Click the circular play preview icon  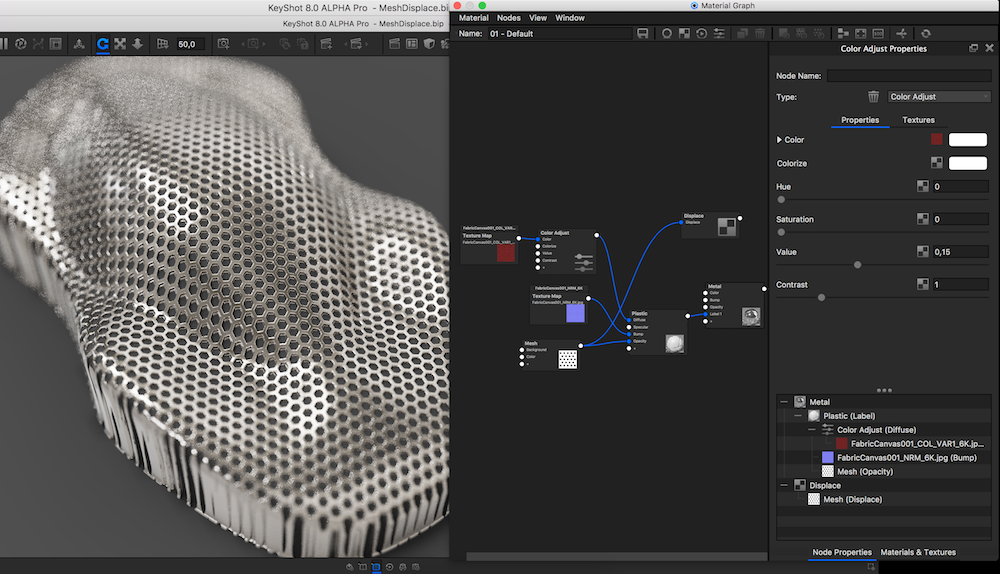click(x=701, y=33)
